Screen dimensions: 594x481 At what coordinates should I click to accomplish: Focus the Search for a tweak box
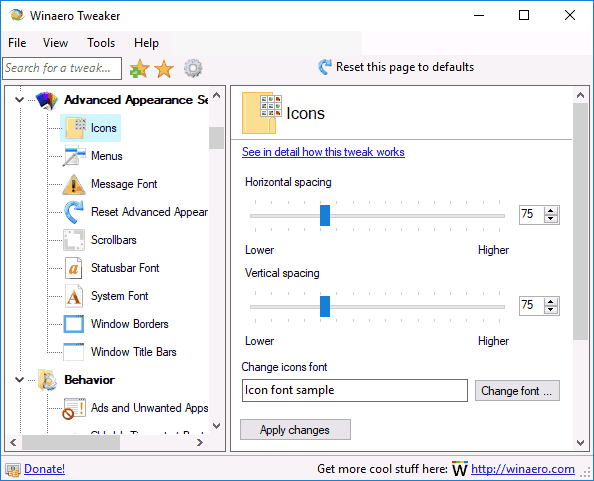(x=62, y=69)
